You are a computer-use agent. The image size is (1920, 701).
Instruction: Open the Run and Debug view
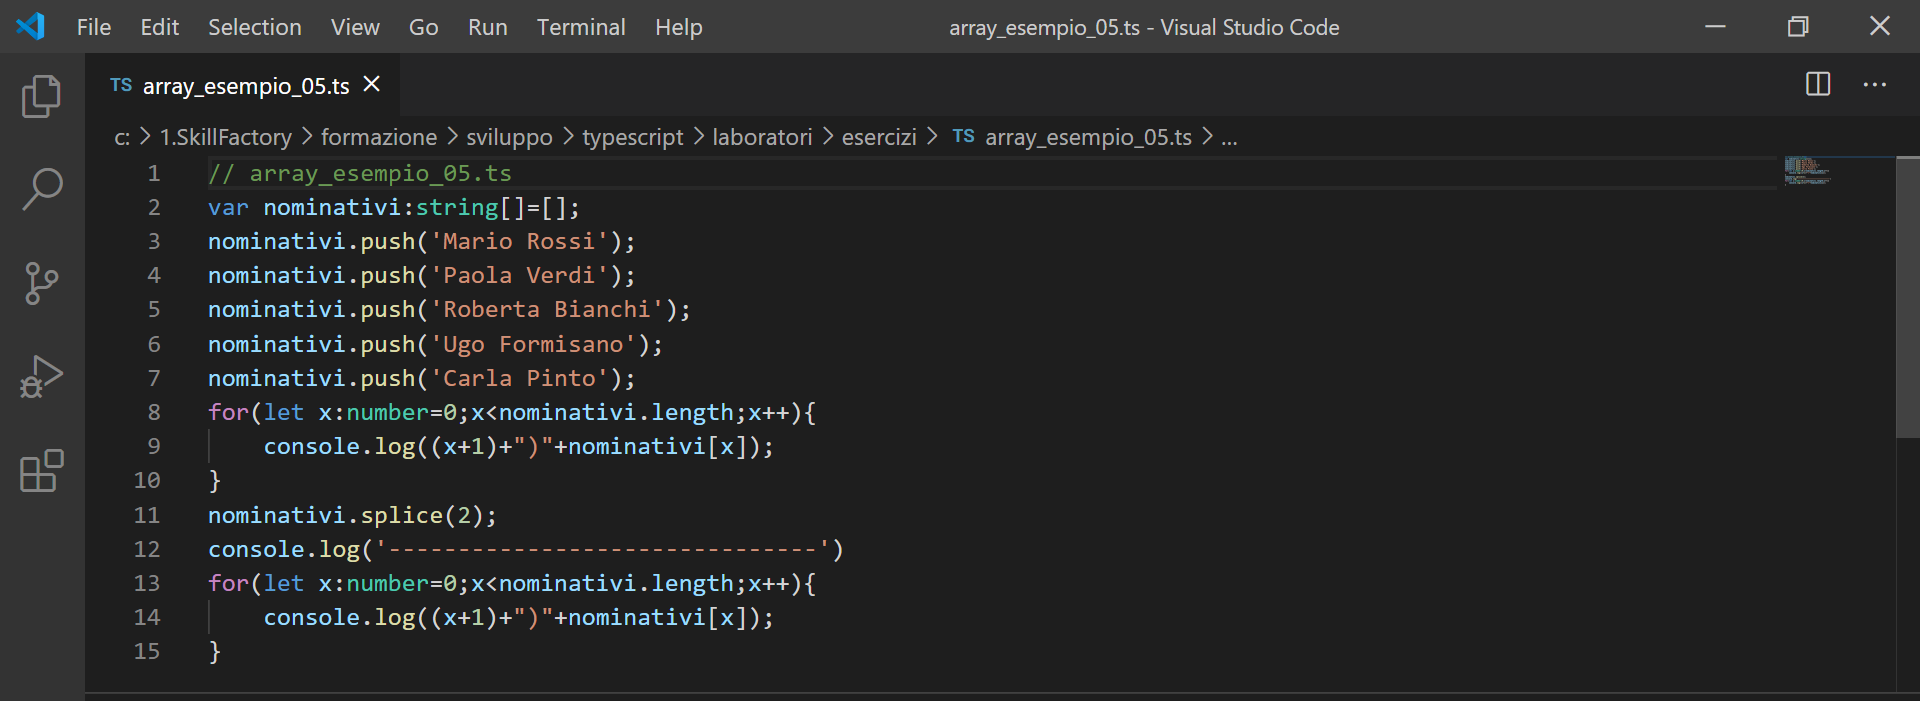coord(41,377)
